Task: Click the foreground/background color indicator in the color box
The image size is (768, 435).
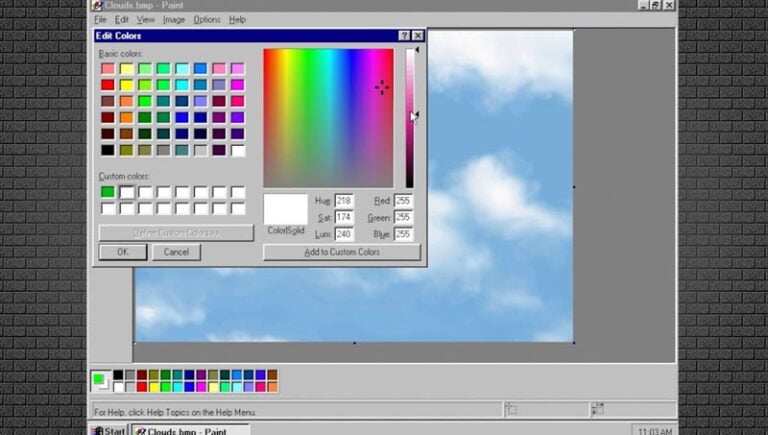Action: coord(101,381)
